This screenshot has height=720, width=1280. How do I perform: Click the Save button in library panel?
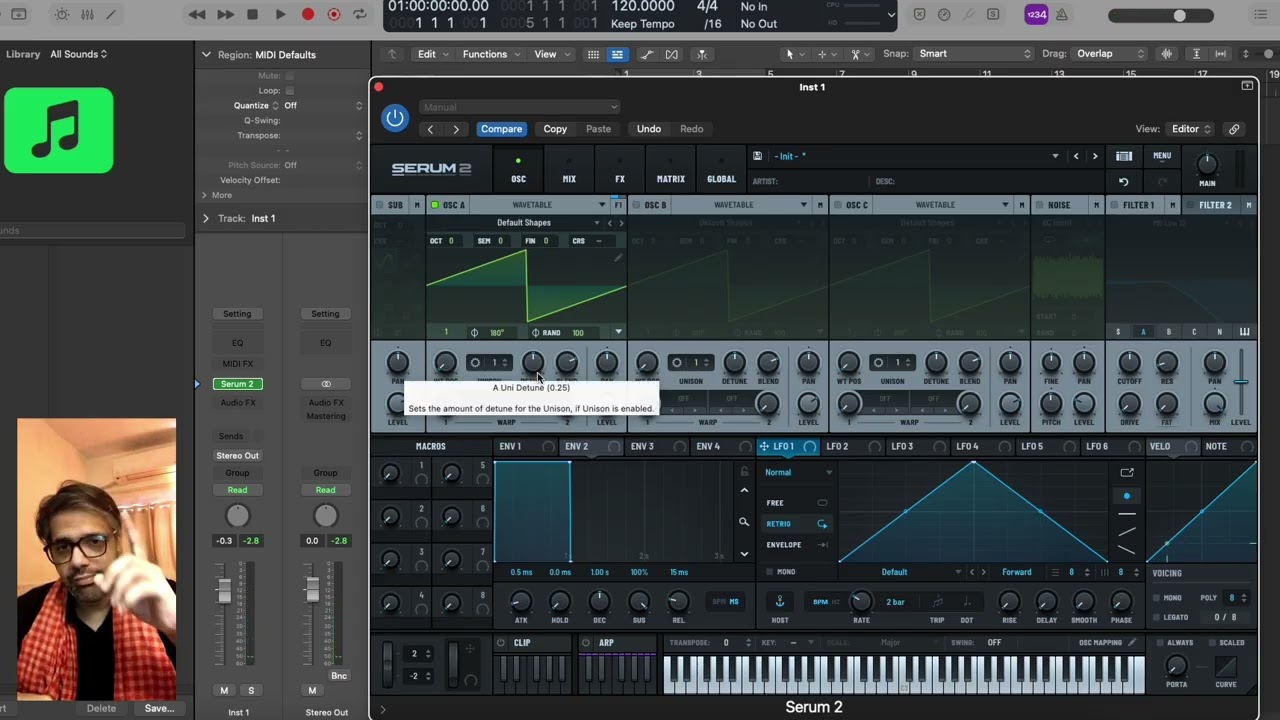coord(159,708)
